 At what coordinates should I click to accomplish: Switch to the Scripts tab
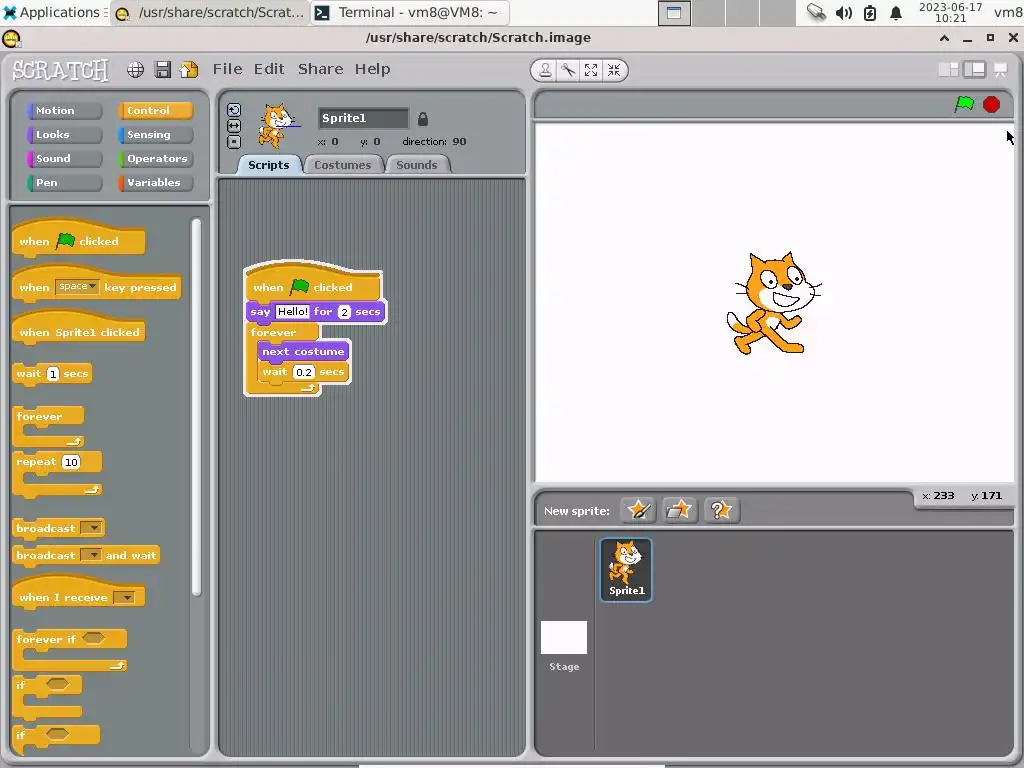pyautogui.click(x=268, y=165)
